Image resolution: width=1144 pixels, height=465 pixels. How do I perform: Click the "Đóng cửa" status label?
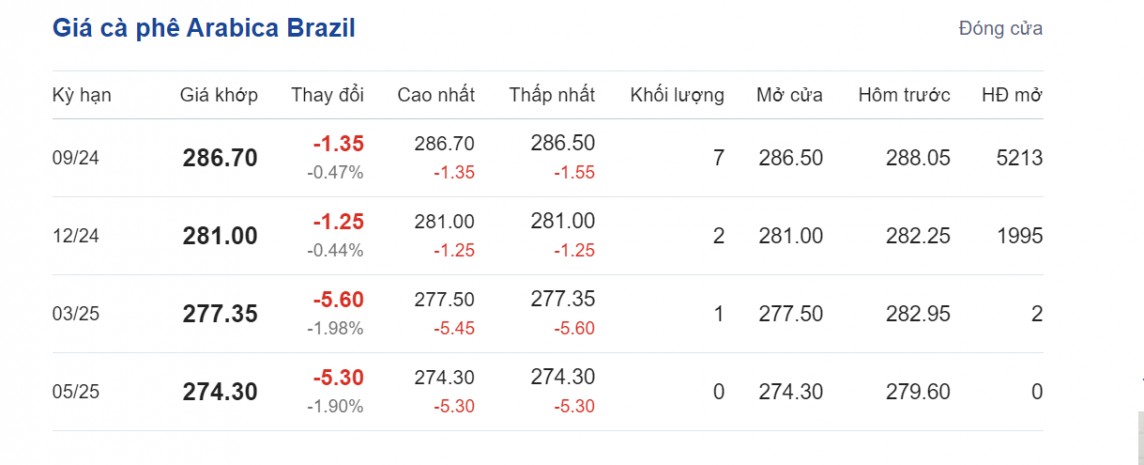pos(1000,28)
